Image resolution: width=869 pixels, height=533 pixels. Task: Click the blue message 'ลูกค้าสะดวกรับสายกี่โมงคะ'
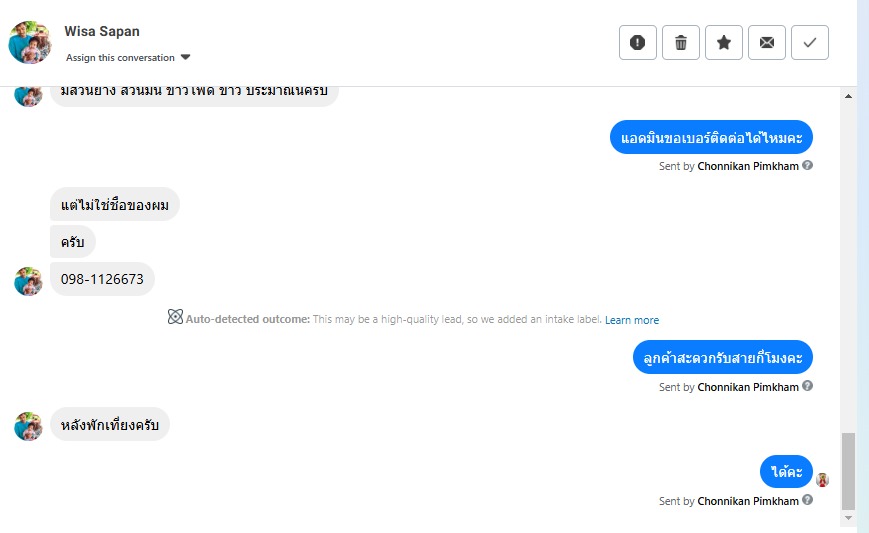[722, 357]
